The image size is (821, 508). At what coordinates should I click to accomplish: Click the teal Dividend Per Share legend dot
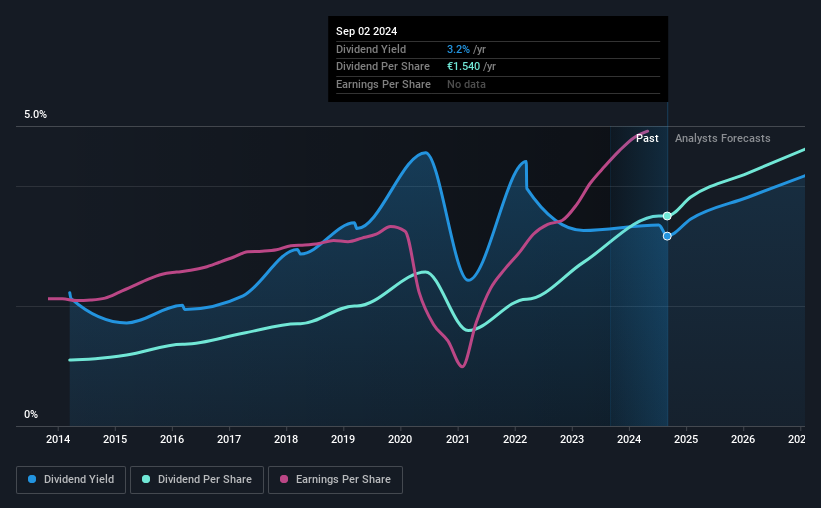(x=146, y=479)
